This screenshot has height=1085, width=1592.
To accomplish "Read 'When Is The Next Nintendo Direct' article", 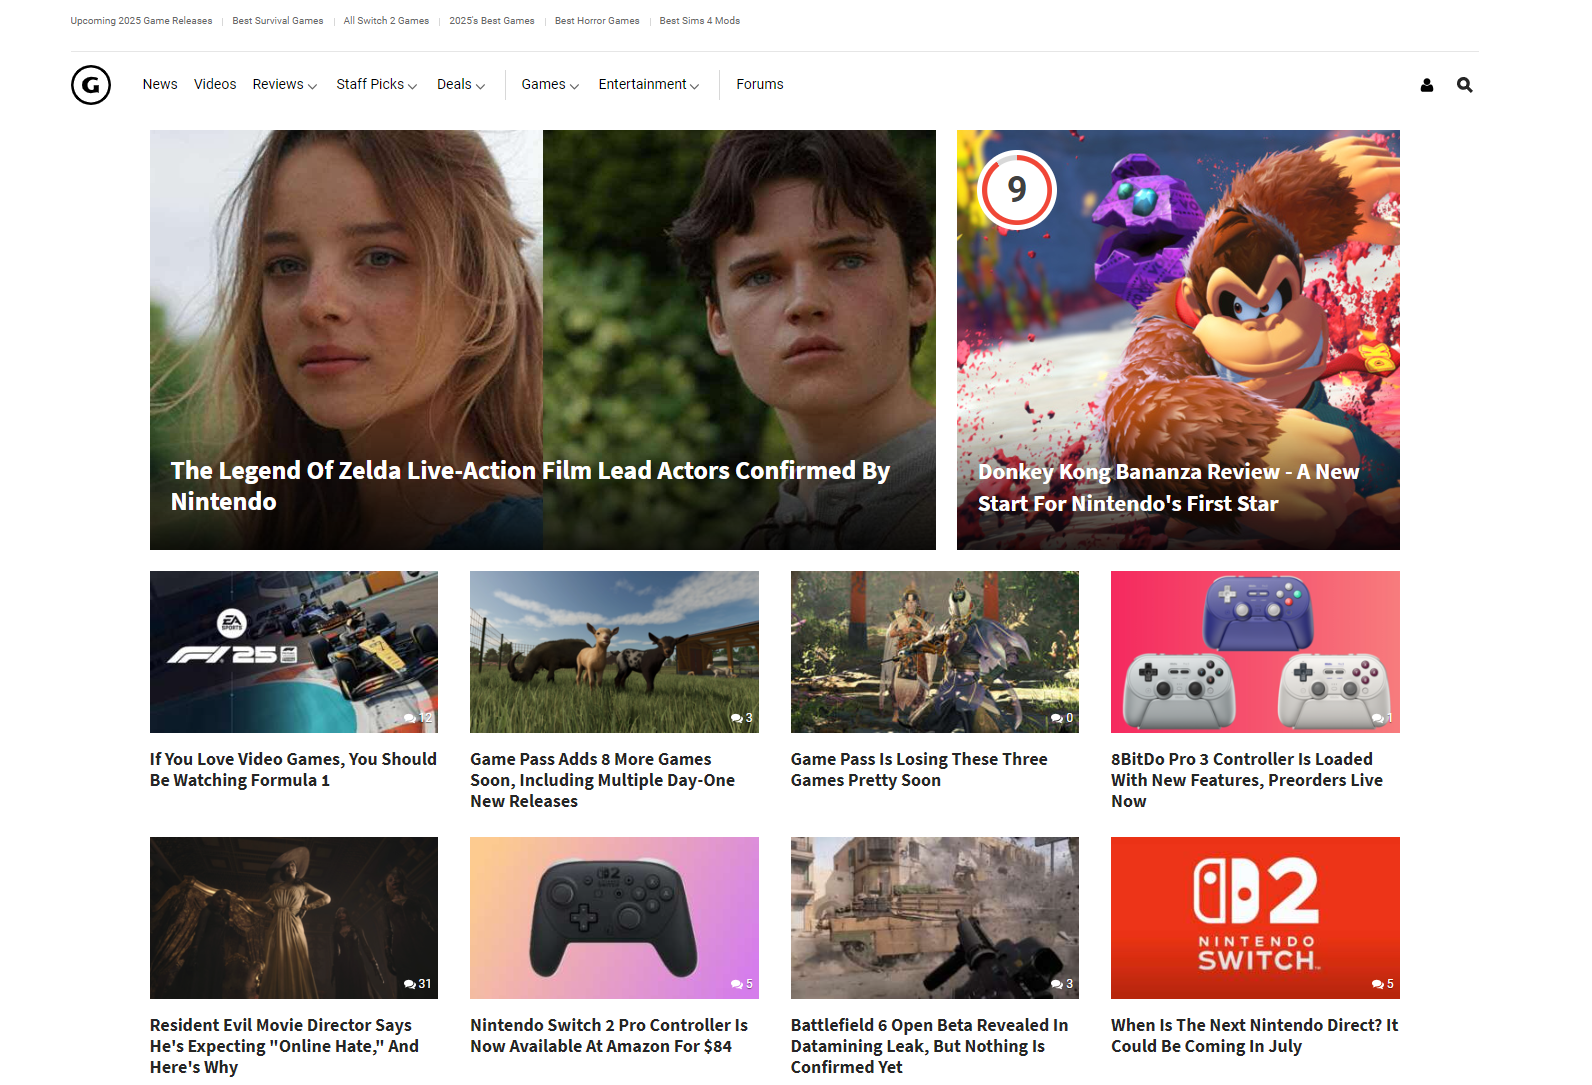I will [x=1255, y=1036].
